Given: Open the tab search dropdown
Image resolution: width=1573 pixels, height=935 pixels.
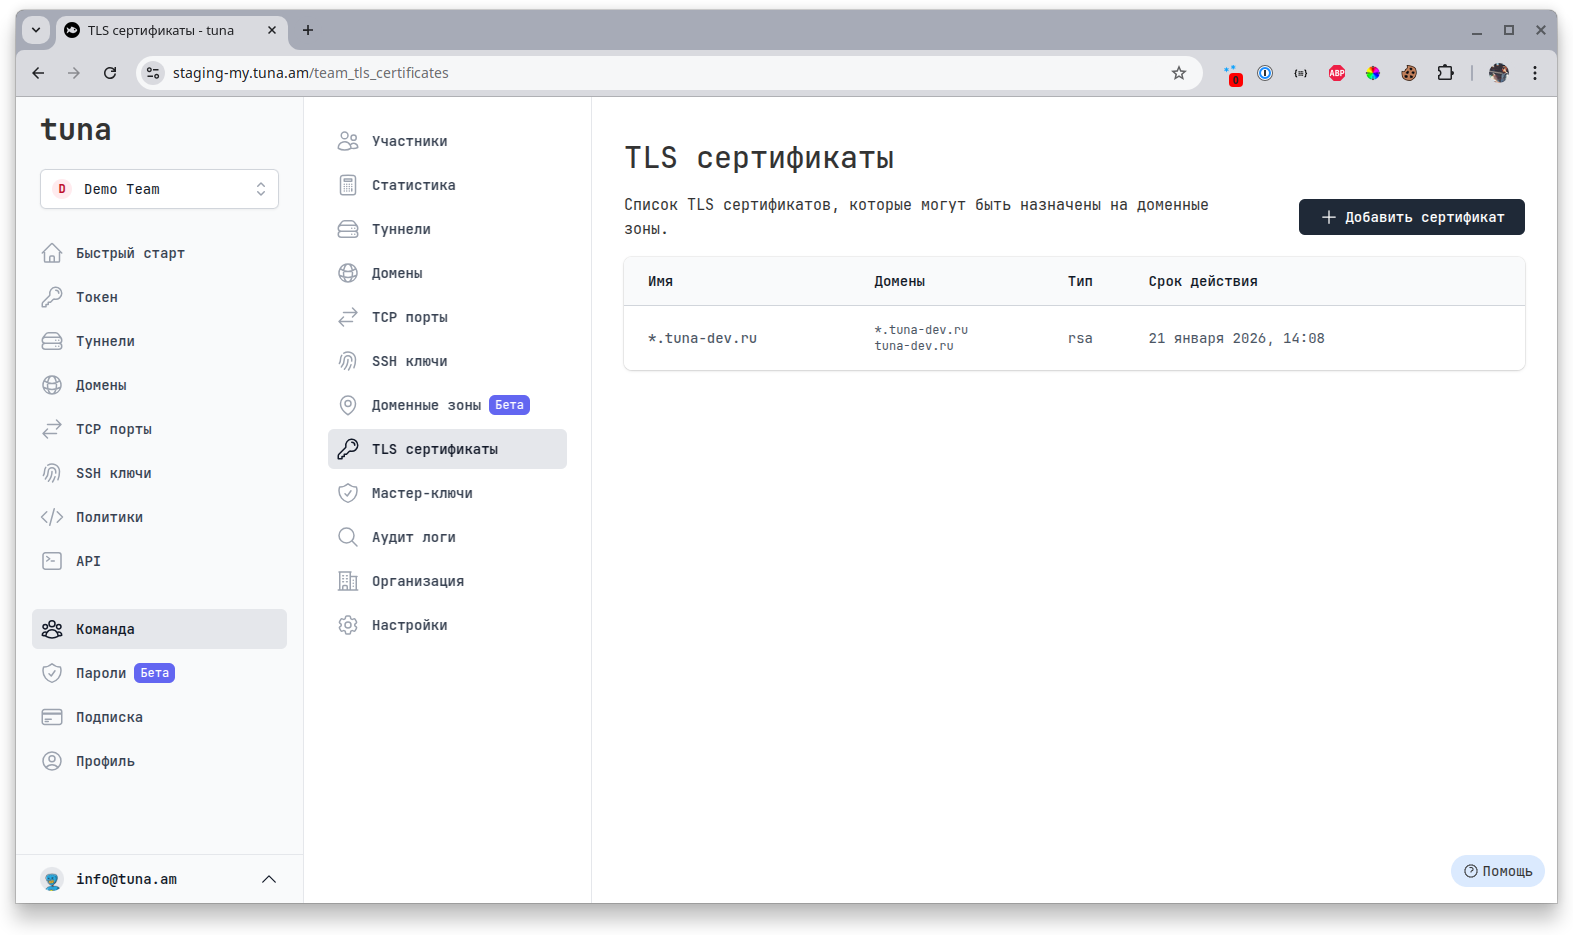Looking at the screenshot, I should tap(36, 30).
